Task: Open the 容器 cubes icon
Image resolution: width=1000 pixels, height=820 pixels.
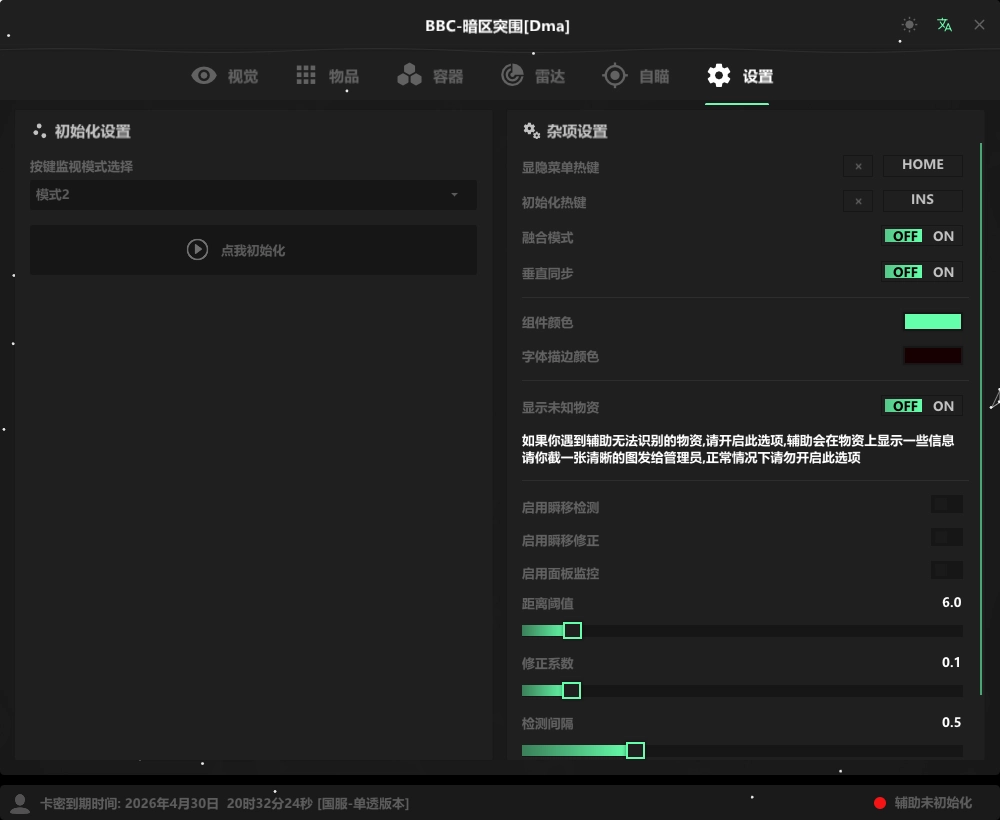Action: pyautogui.click(x=409, y=76)
